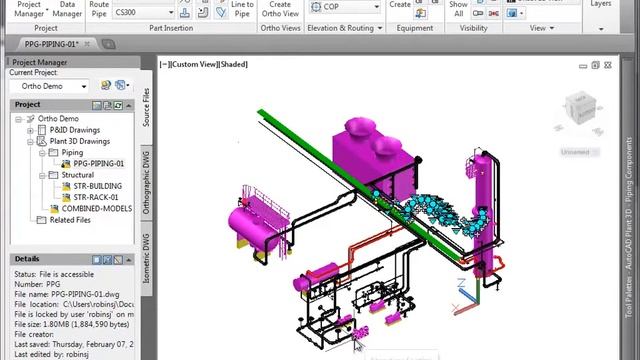Screen dimensions: 640x360
Task: Click the pipe support insertion icon
Action: pos(184,13)
